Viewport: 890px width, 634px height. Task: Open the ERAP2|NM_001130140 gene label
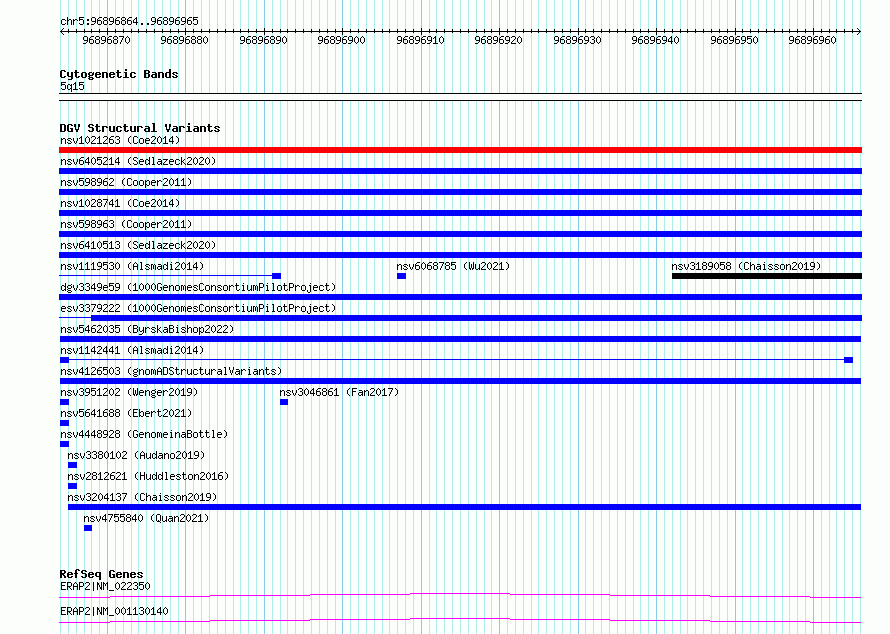point(114,611)
